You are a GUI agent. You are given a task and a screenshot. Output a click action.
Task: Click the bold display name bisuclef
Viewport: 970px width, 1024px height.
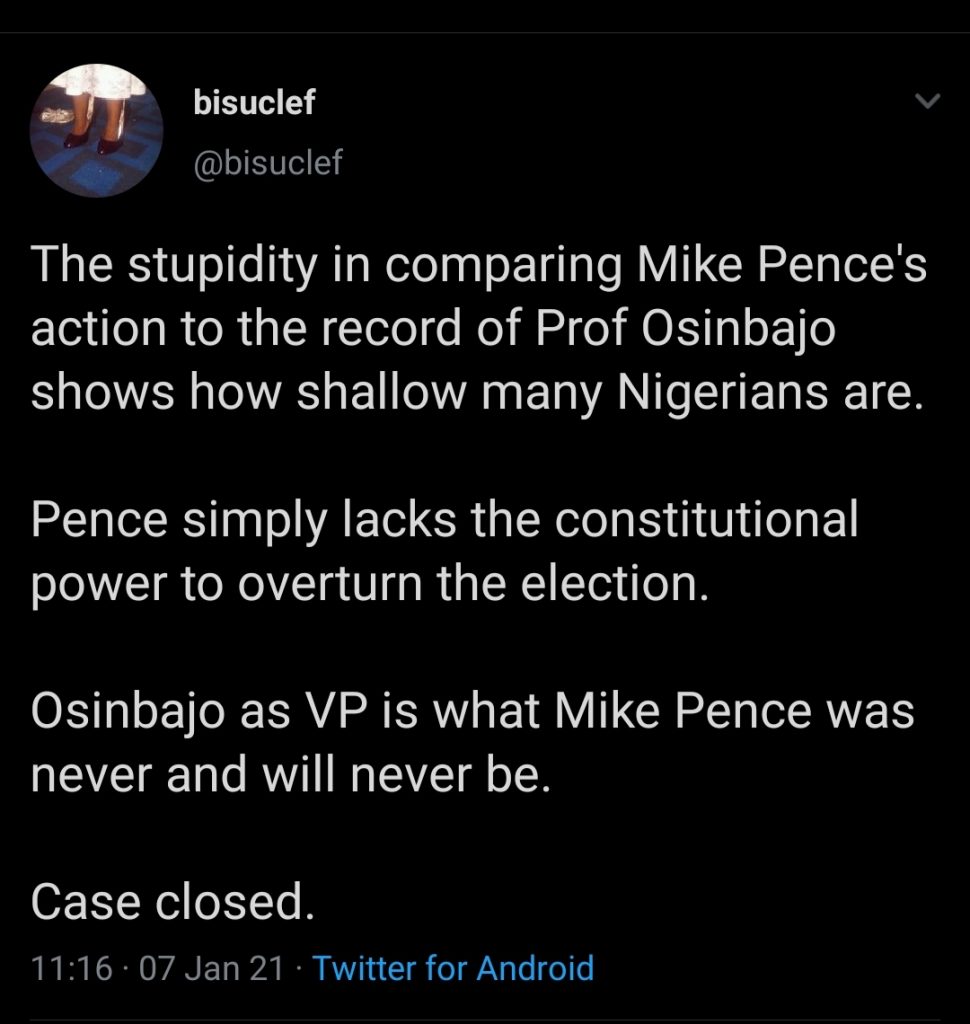[x=253, y=102]
